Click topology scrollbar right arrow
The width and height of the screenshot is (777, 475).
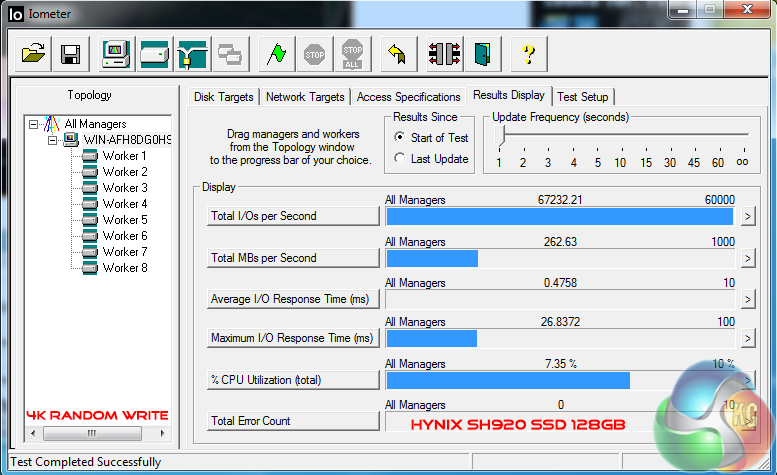(x=162, y=433)
